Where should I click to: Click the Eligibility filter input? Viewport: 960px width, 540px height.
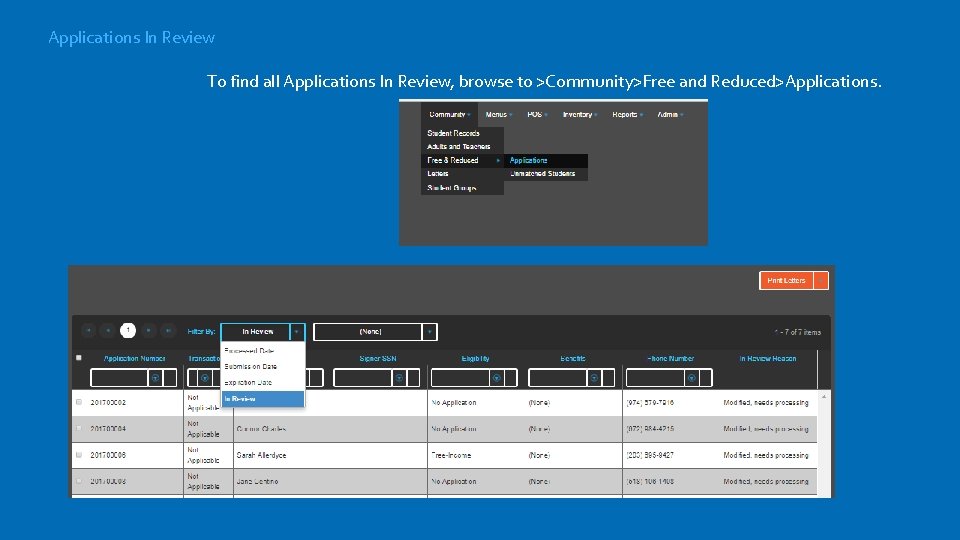460,378
